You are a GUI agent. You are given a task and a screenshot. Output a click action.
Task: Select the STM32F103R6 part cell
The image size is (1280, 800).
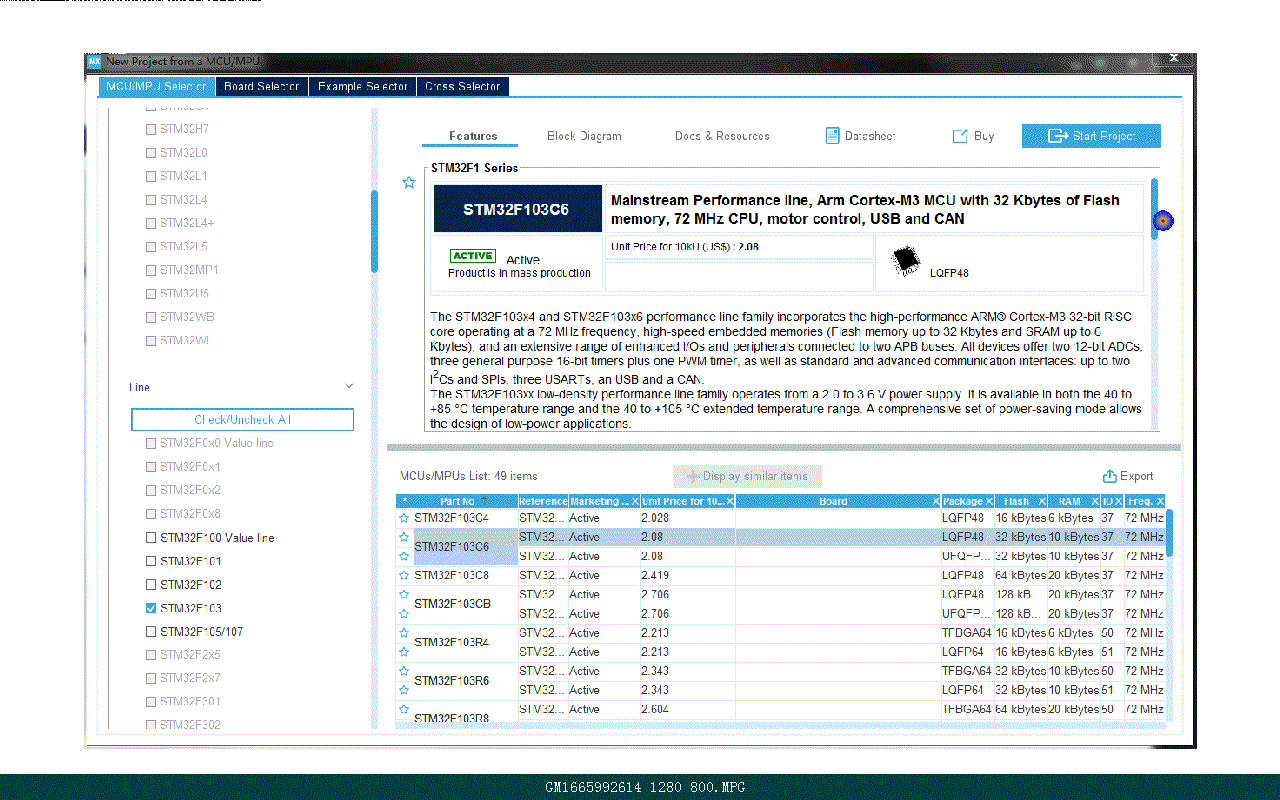(466, 680)
